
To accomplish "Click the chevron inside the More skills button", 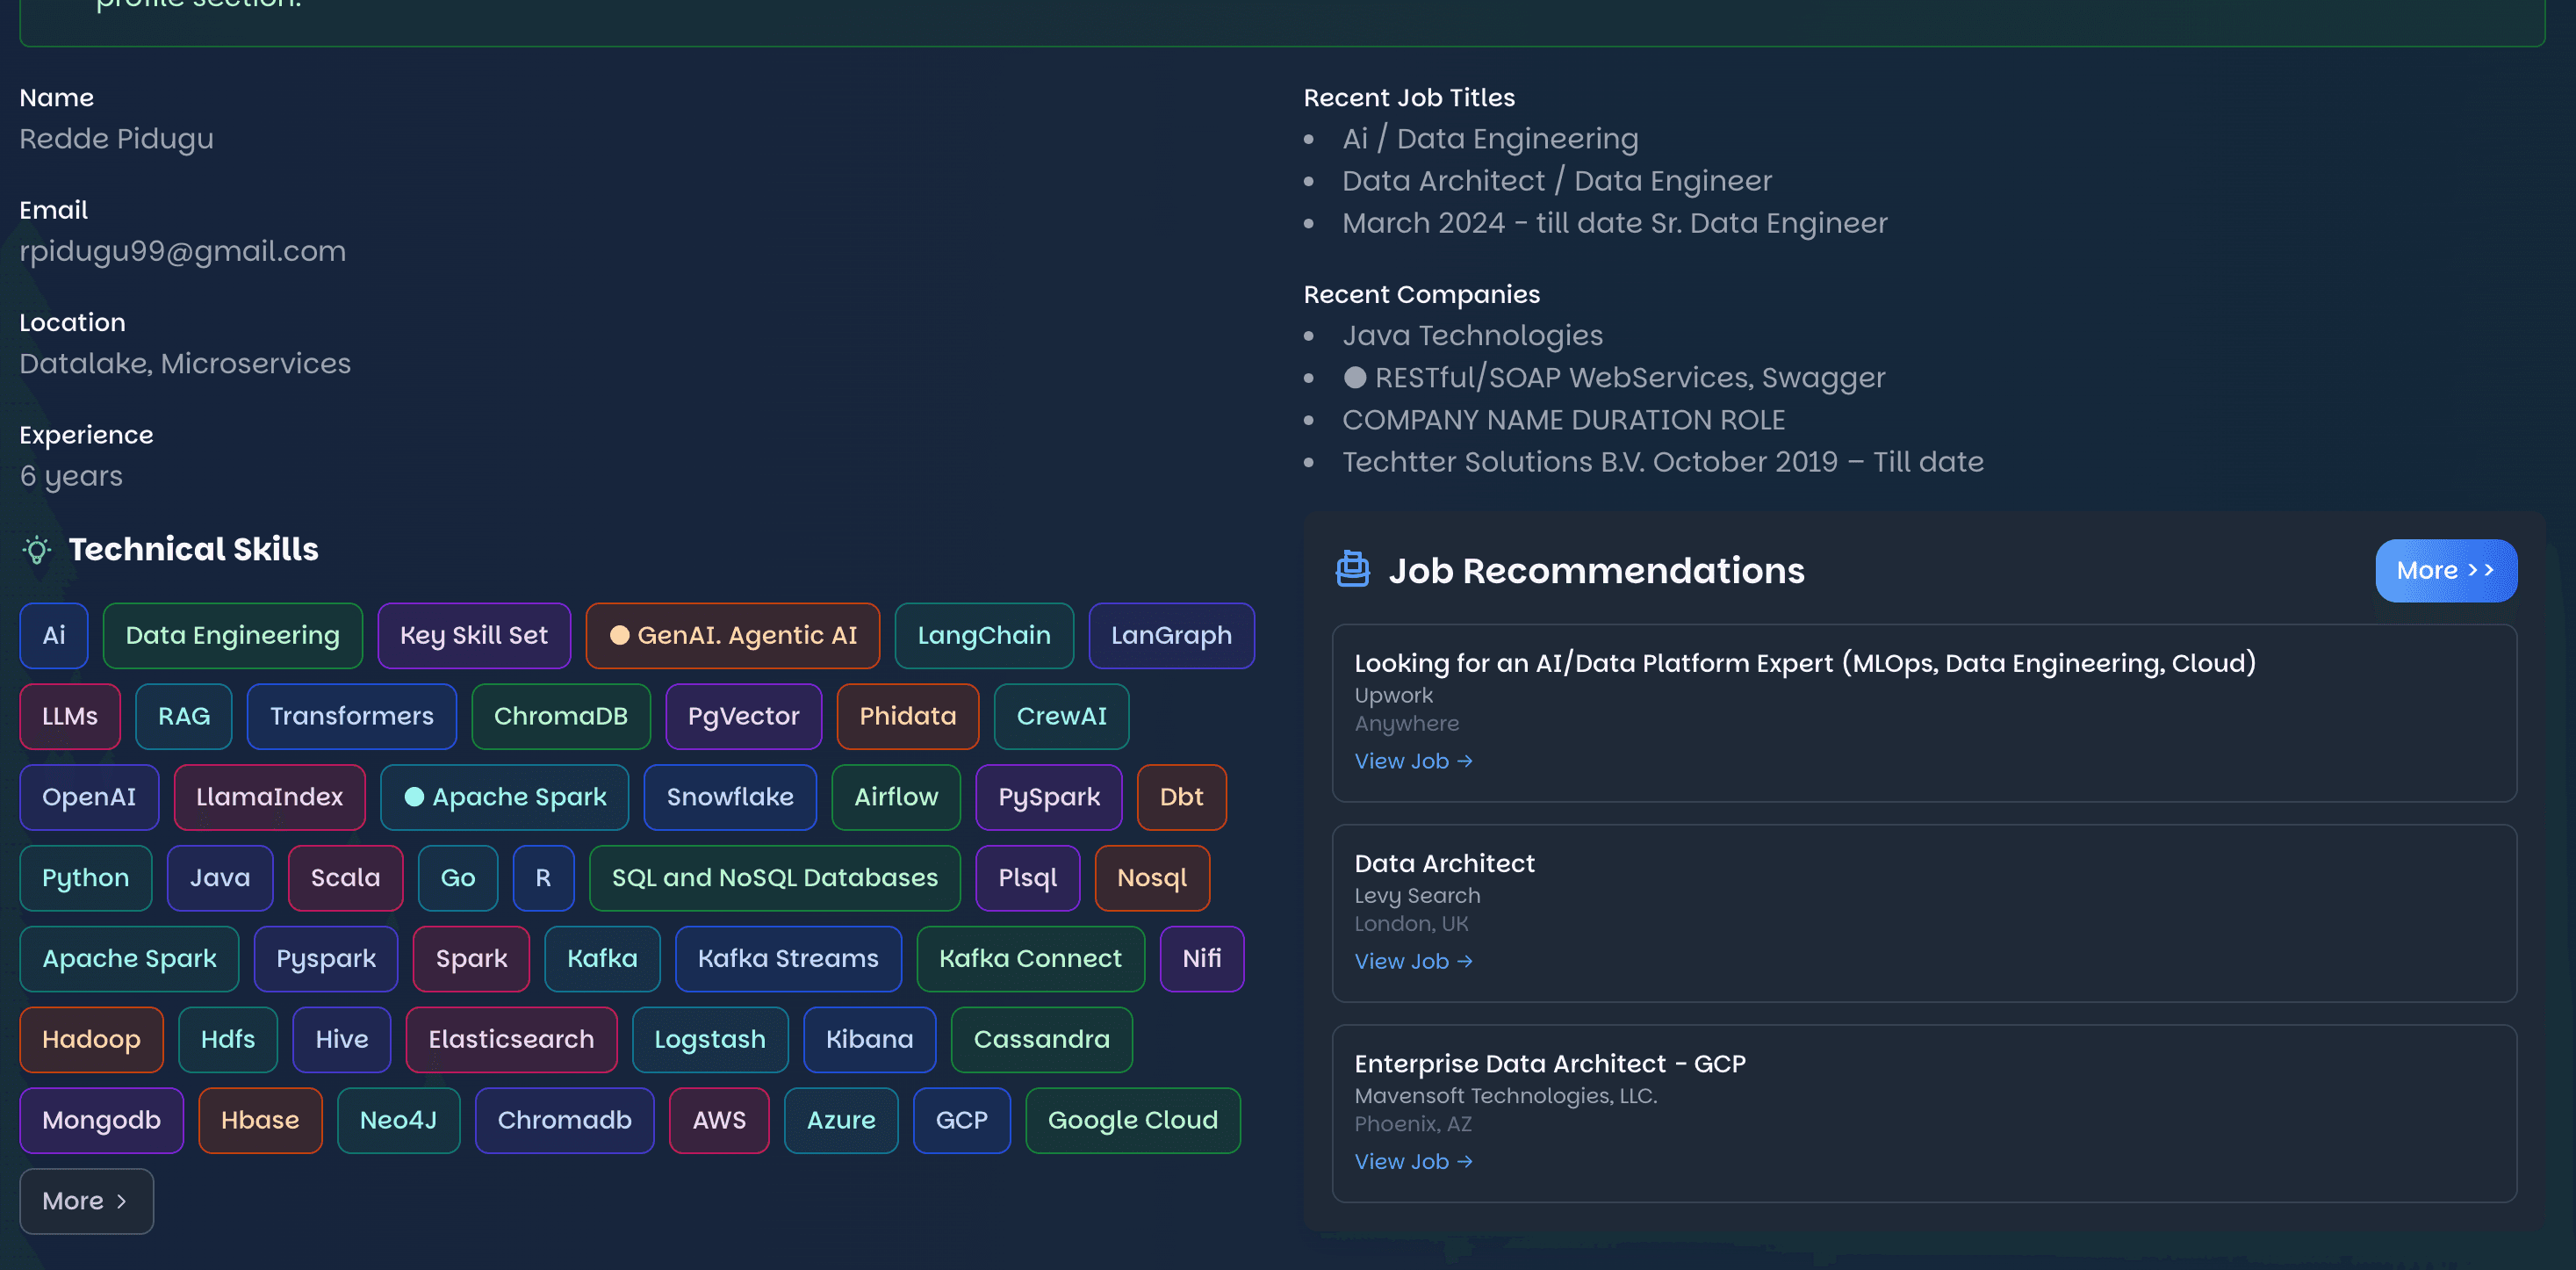I will (x=121, y=1201).
